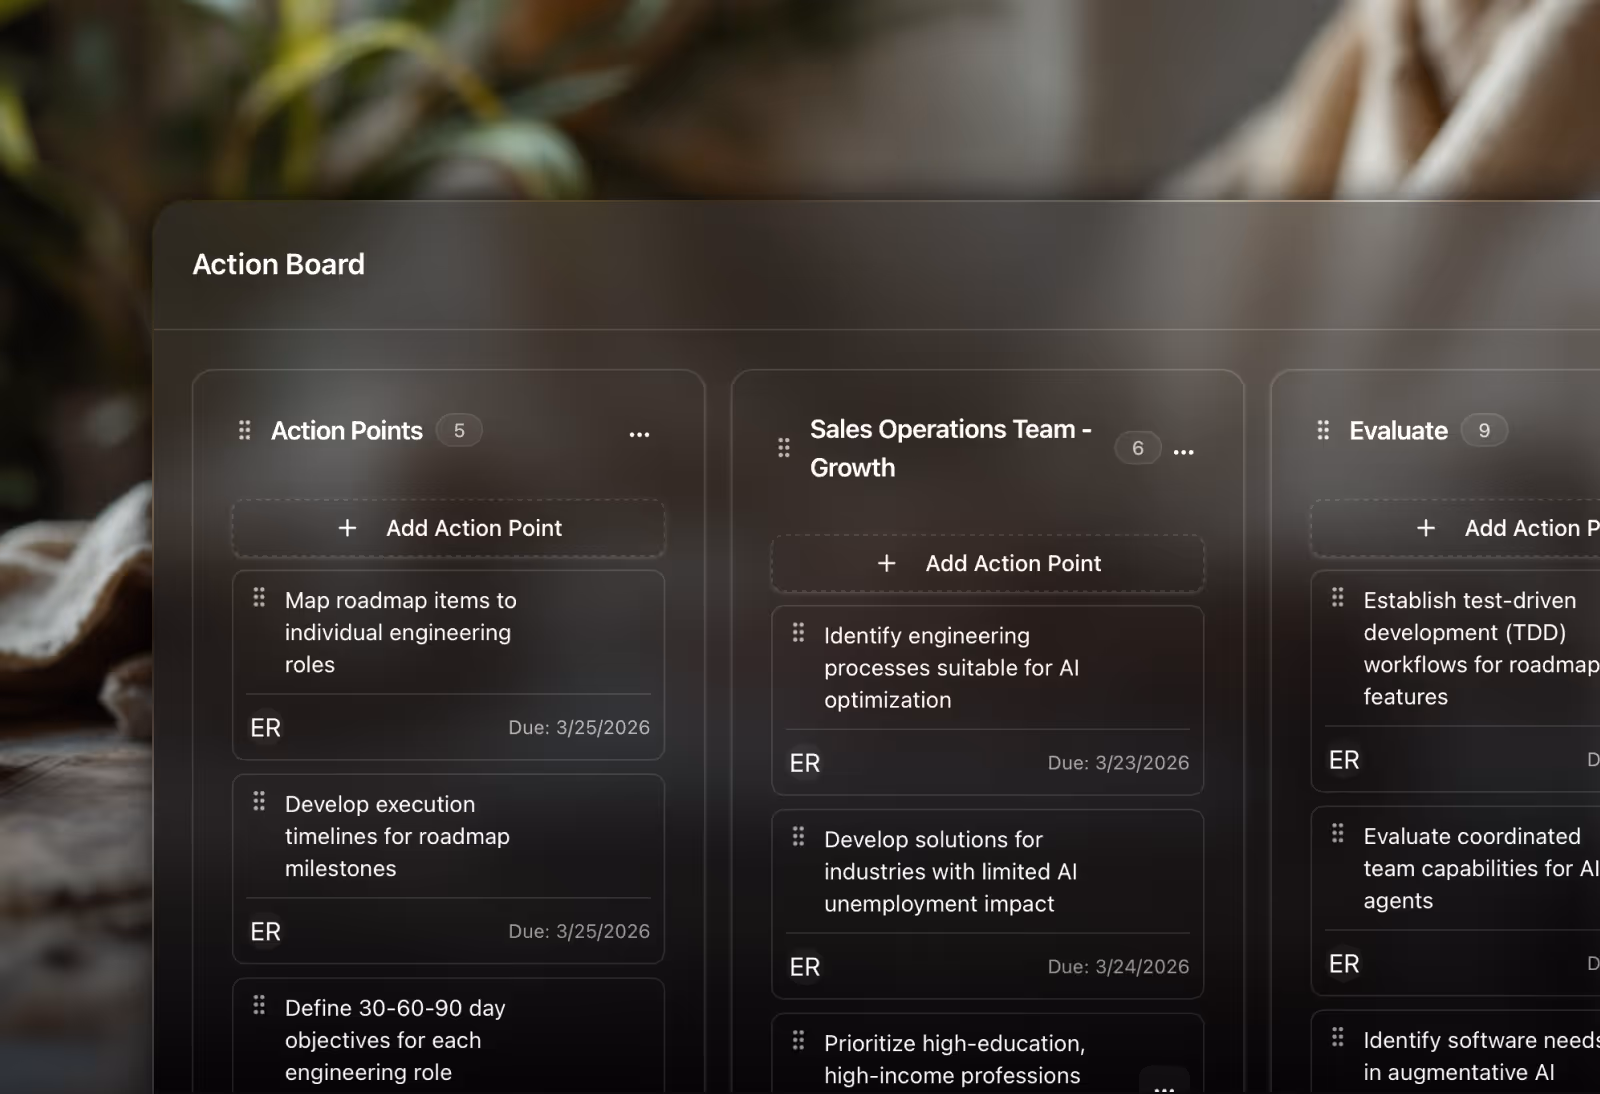The height and width of the screenshot is (1094, 1600).
Task: Click the plus icon in Evaluate column
Action: [1426, 528]
